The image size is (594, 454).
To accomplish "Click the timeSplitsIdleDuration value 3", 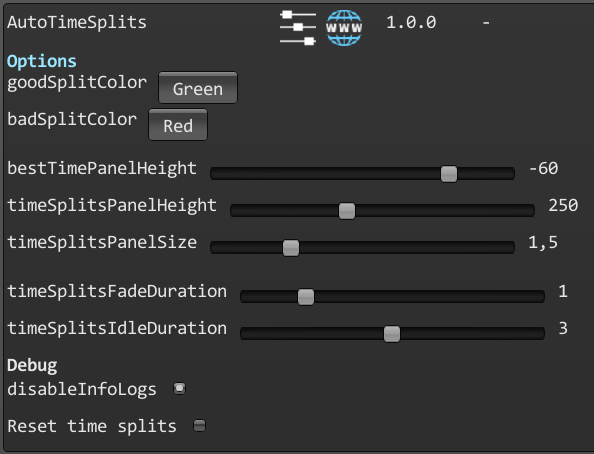I will pyautogui.click(x=563, y=328).
